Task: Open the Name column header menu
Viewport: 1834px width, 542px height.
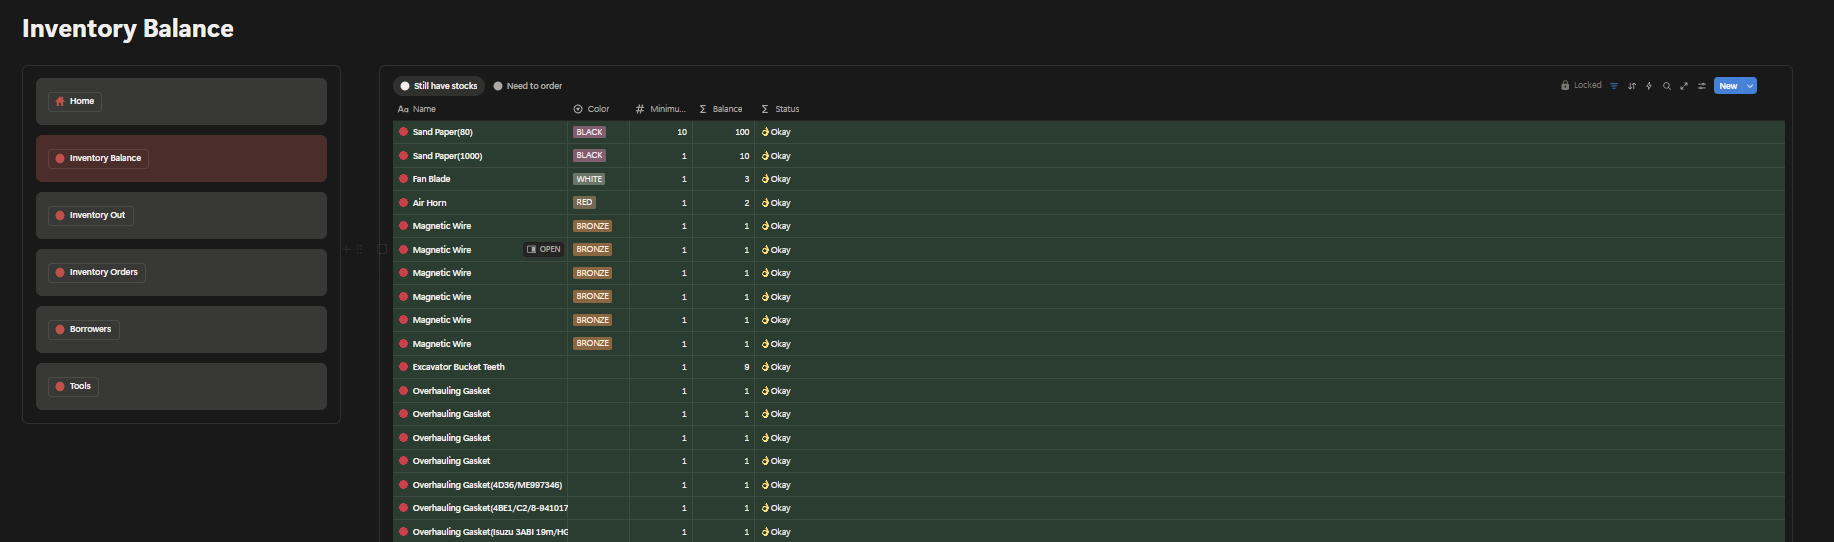Action: tap(480, 109)
